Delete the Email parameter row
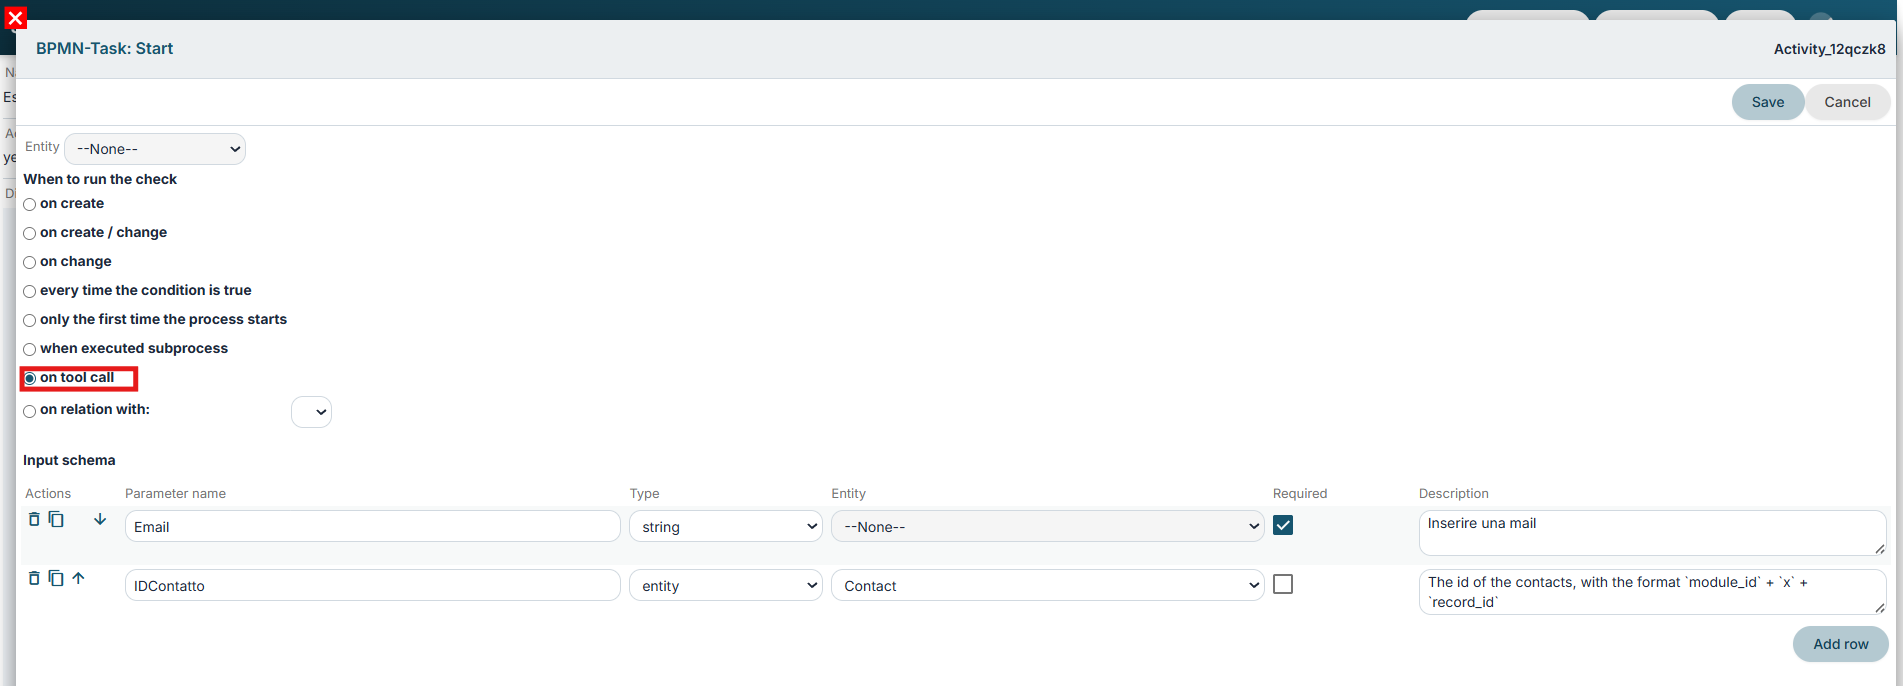This screenshot has width=1903, height=686. tap(34, 519)
